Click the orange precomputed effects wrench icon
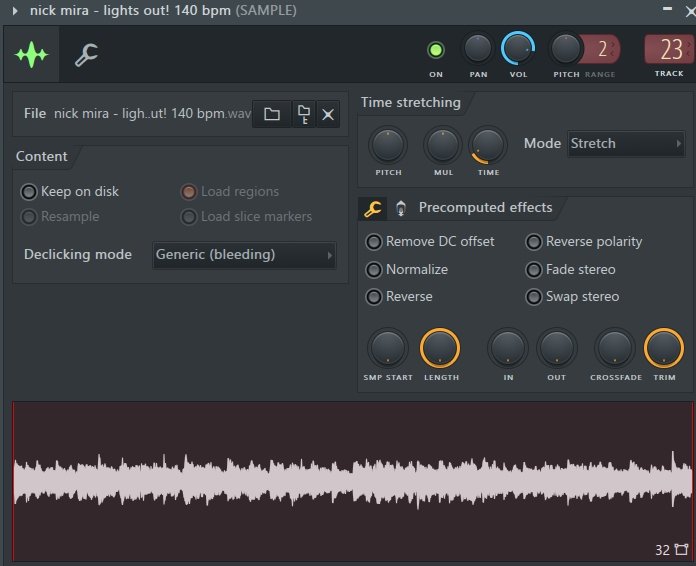This screenshot has width=696, height=566. tap(372, 208)
